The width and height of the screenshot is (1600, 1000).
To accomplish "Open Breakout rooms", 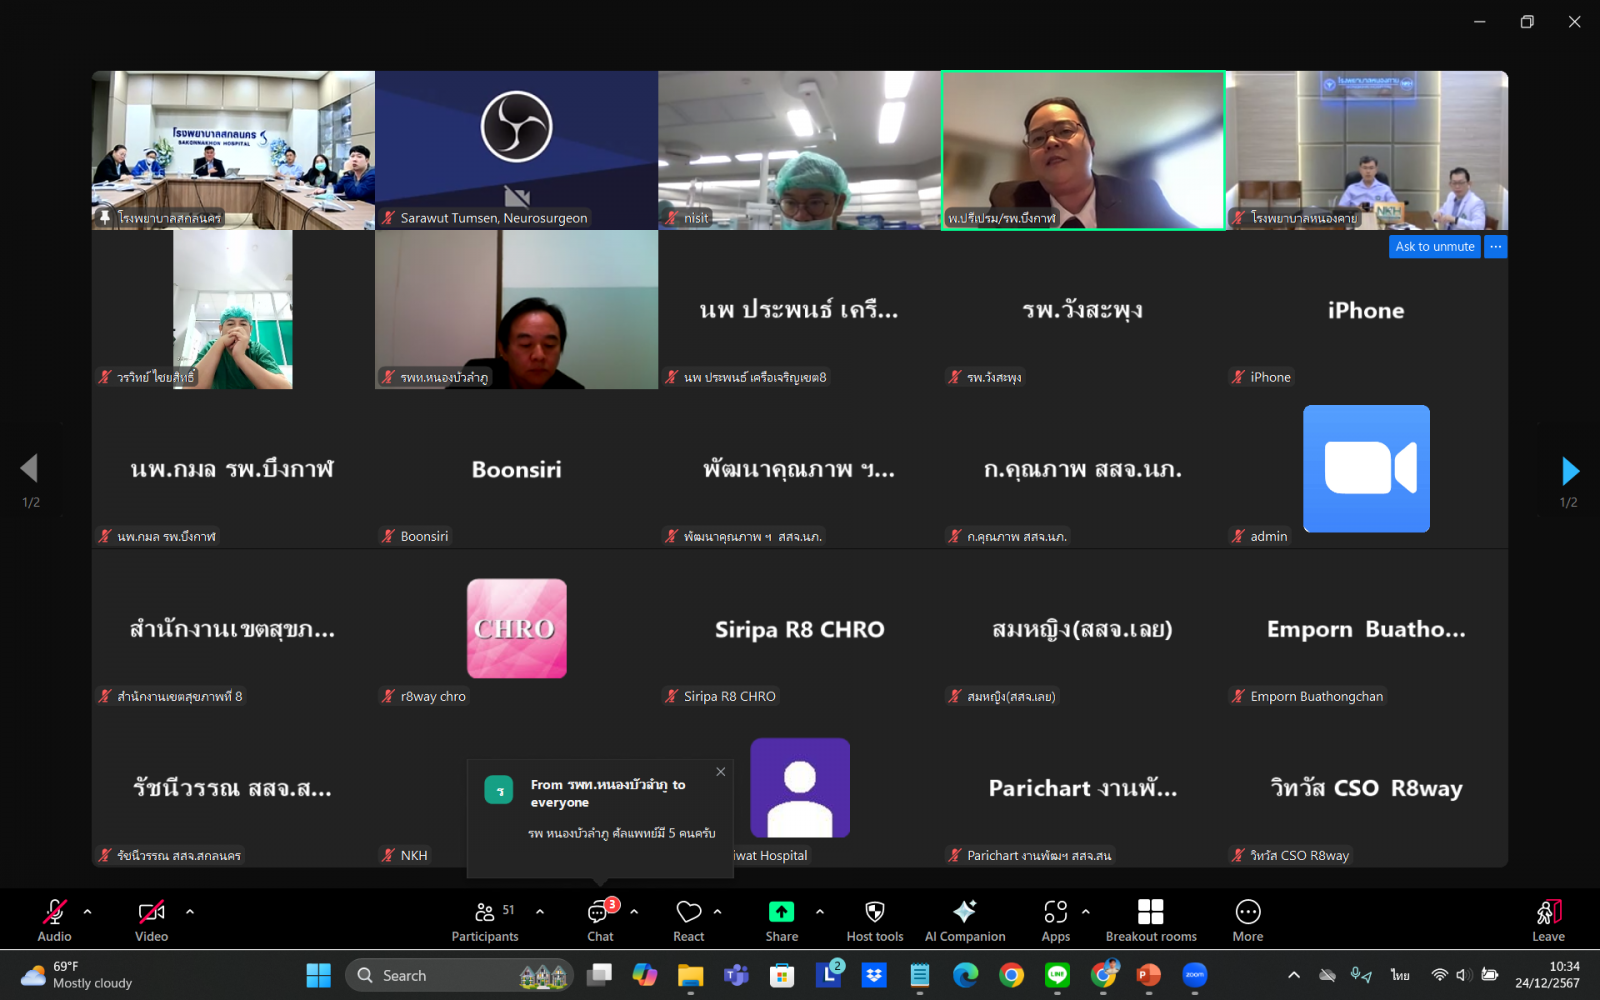I will [1151, 920].
